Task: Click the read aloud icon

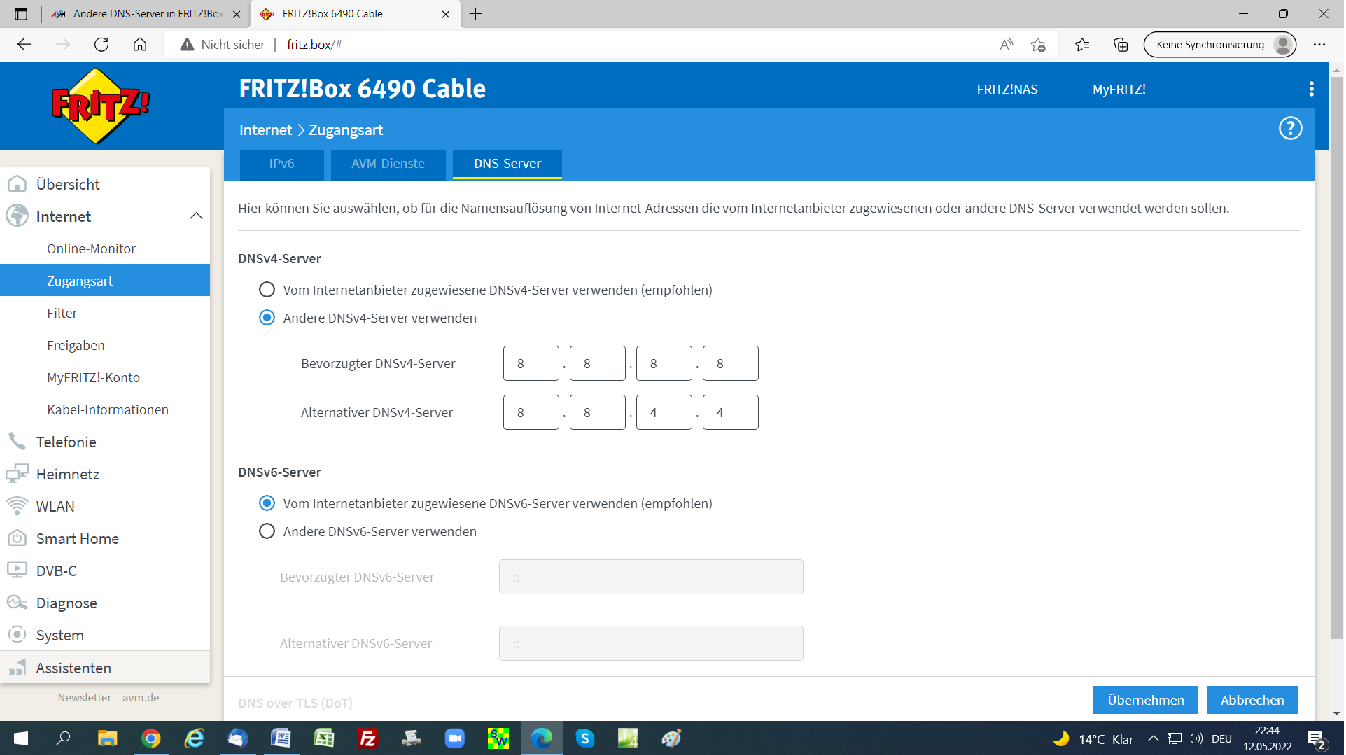Action: click(x=1007, y=44)
